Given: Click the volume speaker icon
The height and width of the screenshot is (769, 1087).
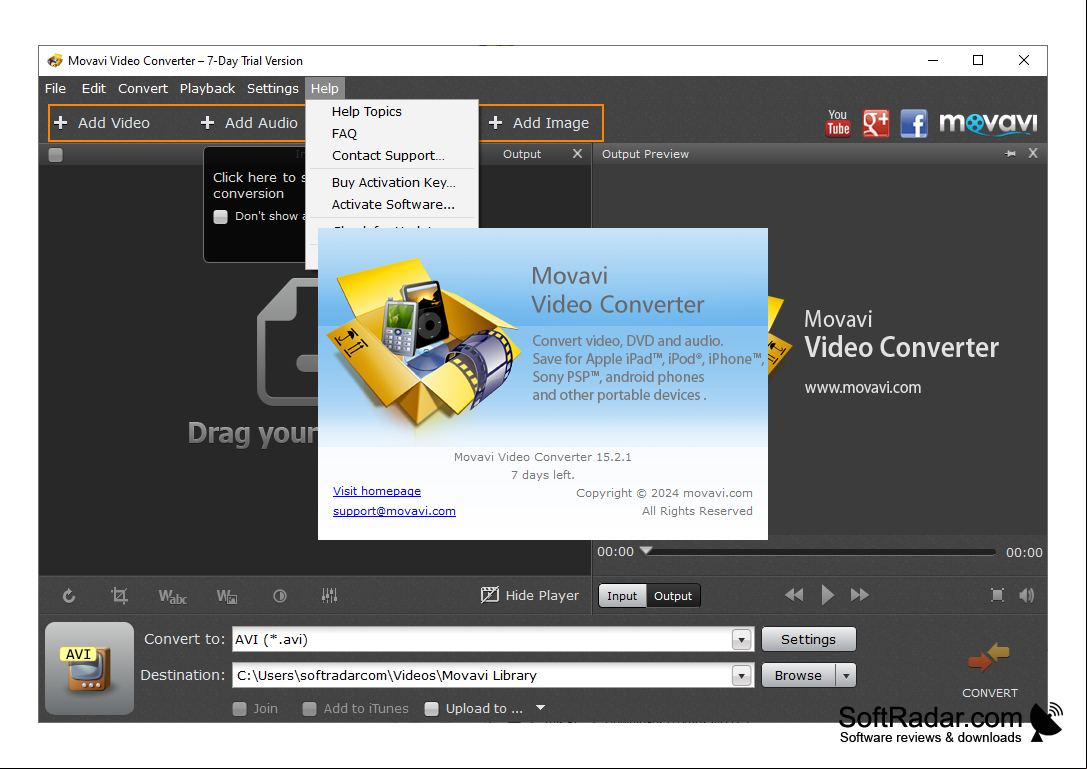Looking at the screenshot, I should (1027, 595).
